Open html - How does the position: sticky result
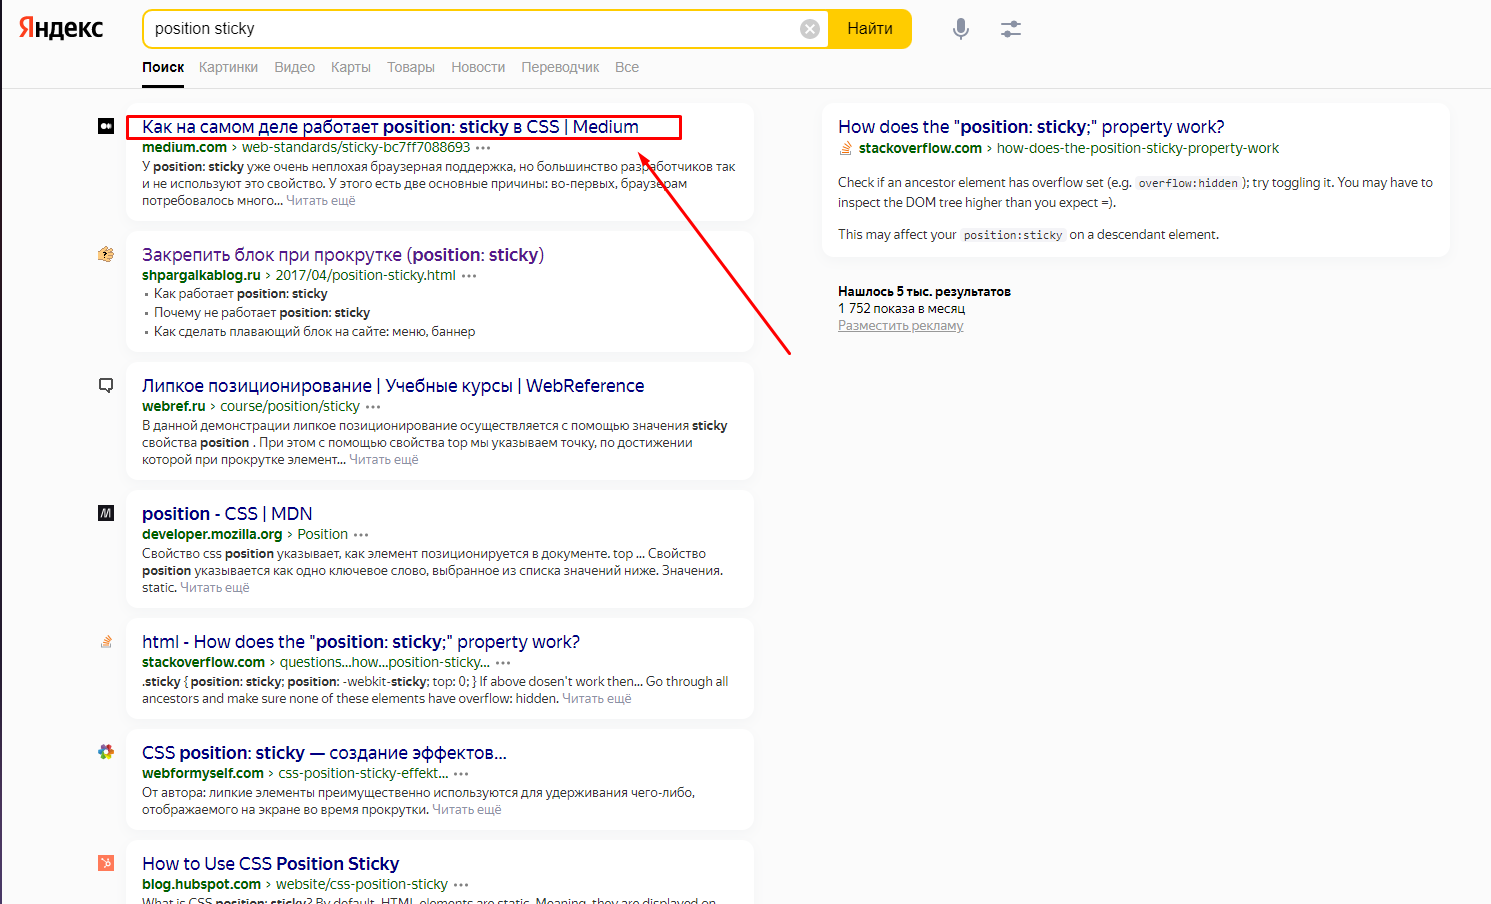The image size is (1491, 904). click(x=361, y=642)
